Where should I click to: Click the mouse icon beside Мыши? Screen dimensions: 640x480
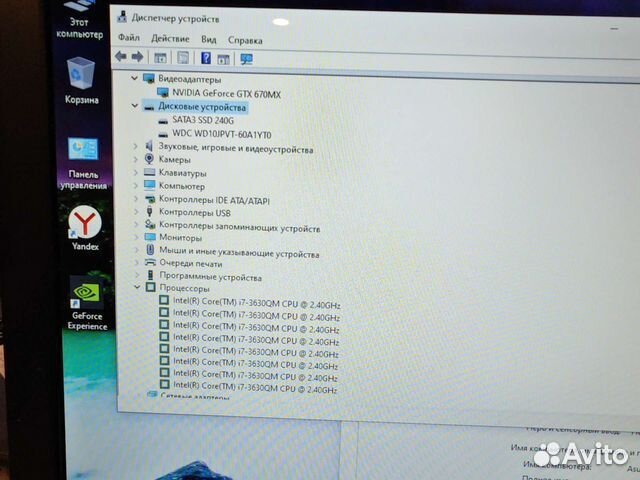150,250
